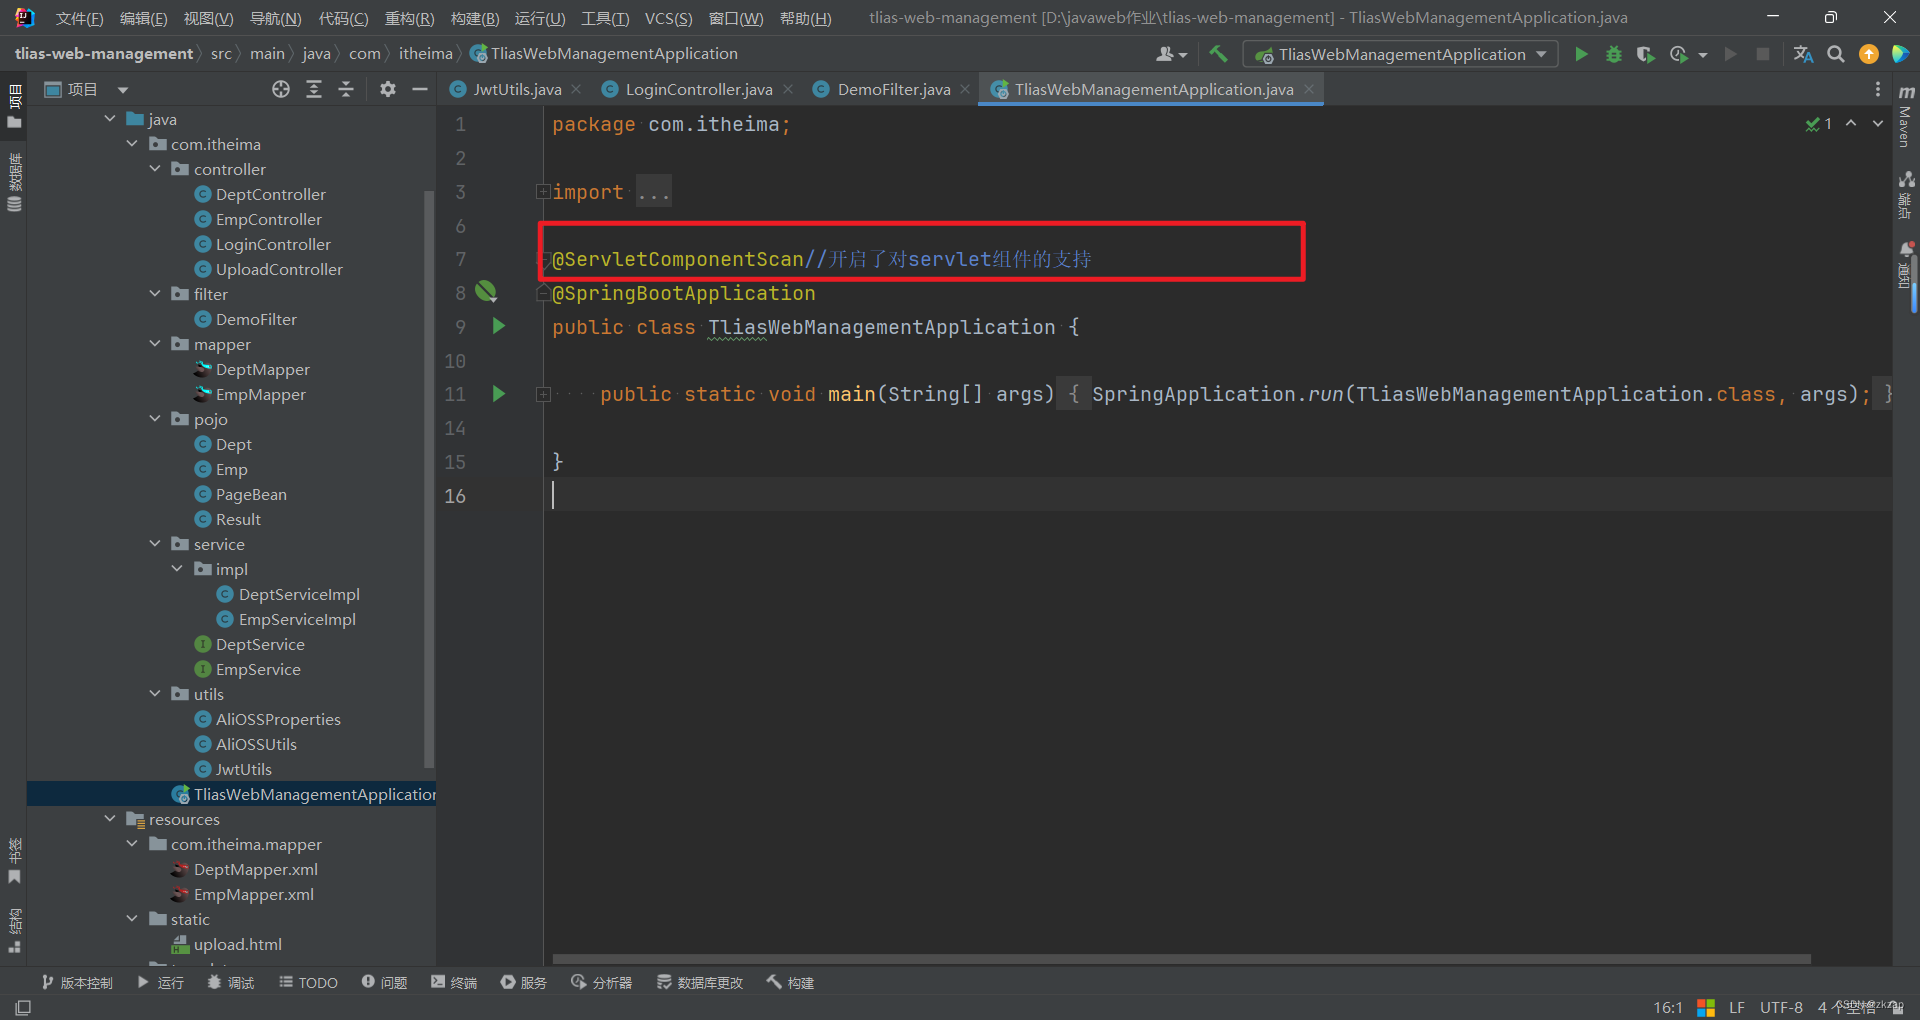
Task: Click the orange update arrow icon
Action: click(x=1868, y=54)
